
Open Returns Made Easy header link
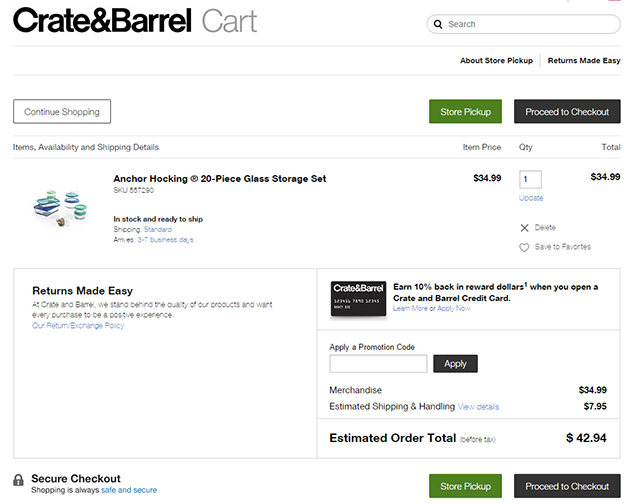click(x=584, y=60)
